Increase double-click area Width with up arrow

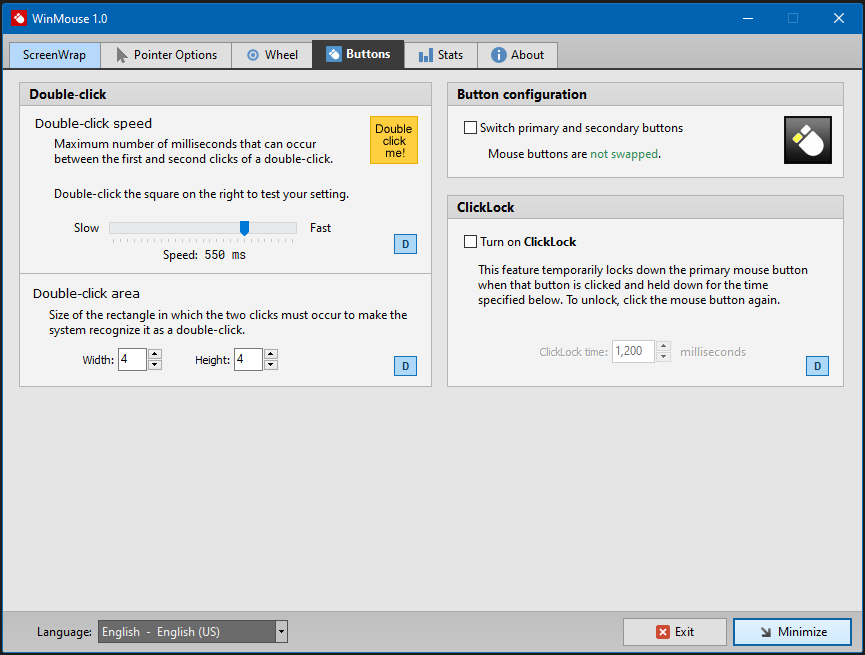(155, 354)
